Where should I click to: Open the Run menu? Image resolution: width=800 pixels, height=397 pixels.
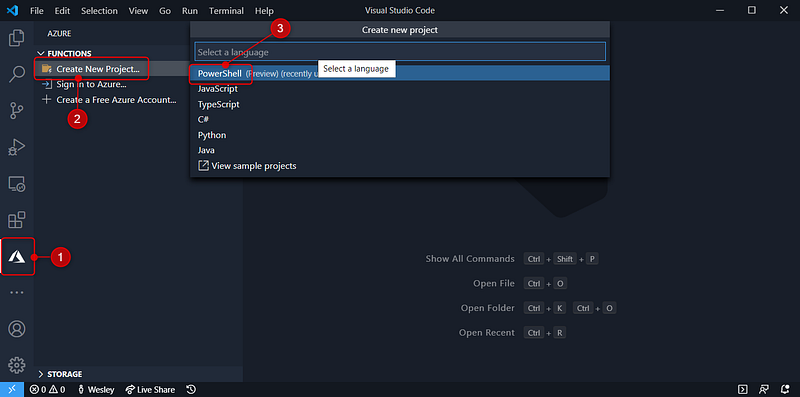tap(190, 11)
